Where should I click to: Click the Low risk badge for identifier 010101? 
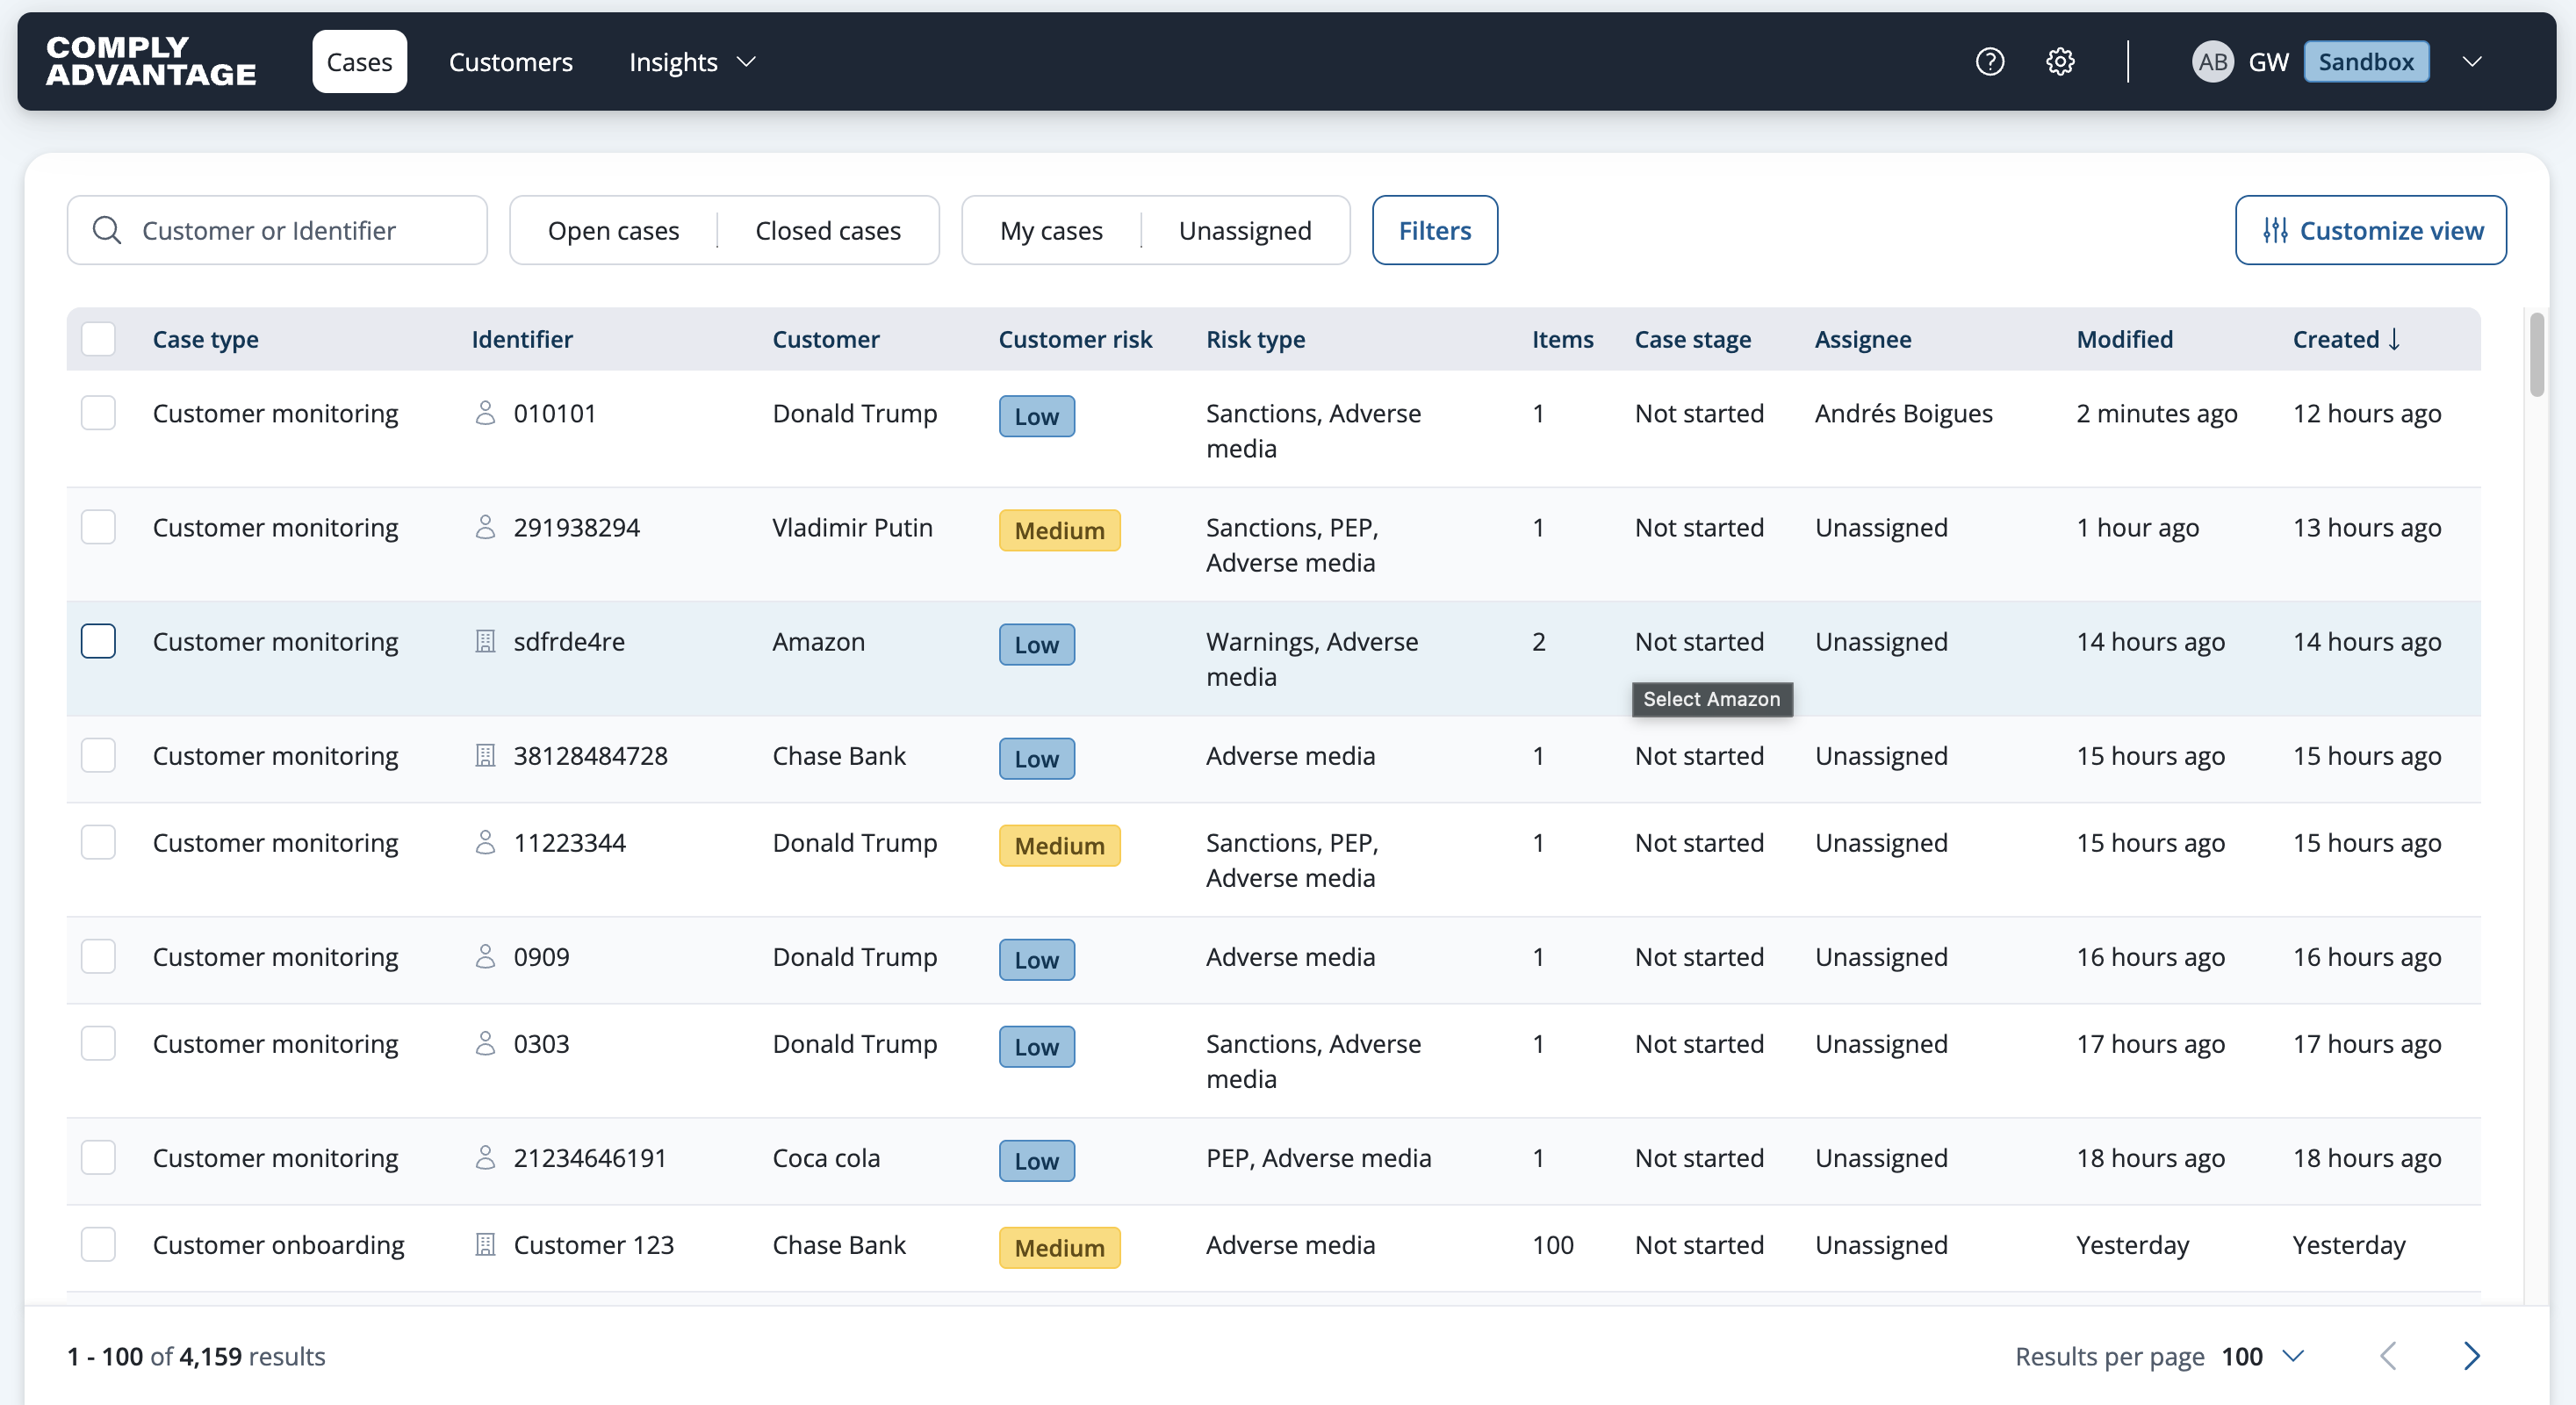click(1037, 416)
